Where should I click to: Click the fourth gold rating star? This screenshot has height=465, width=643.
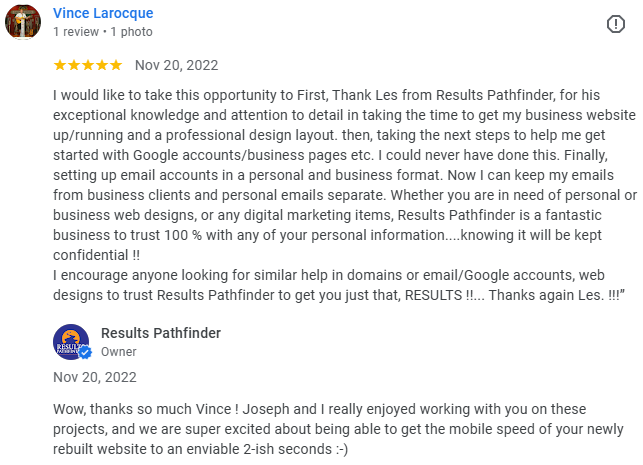point(102,65)
